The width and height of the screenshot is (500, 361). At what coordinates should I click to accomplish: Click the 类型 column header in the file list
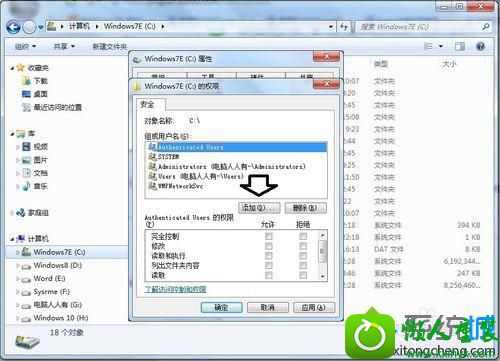[x=381, y=64]
